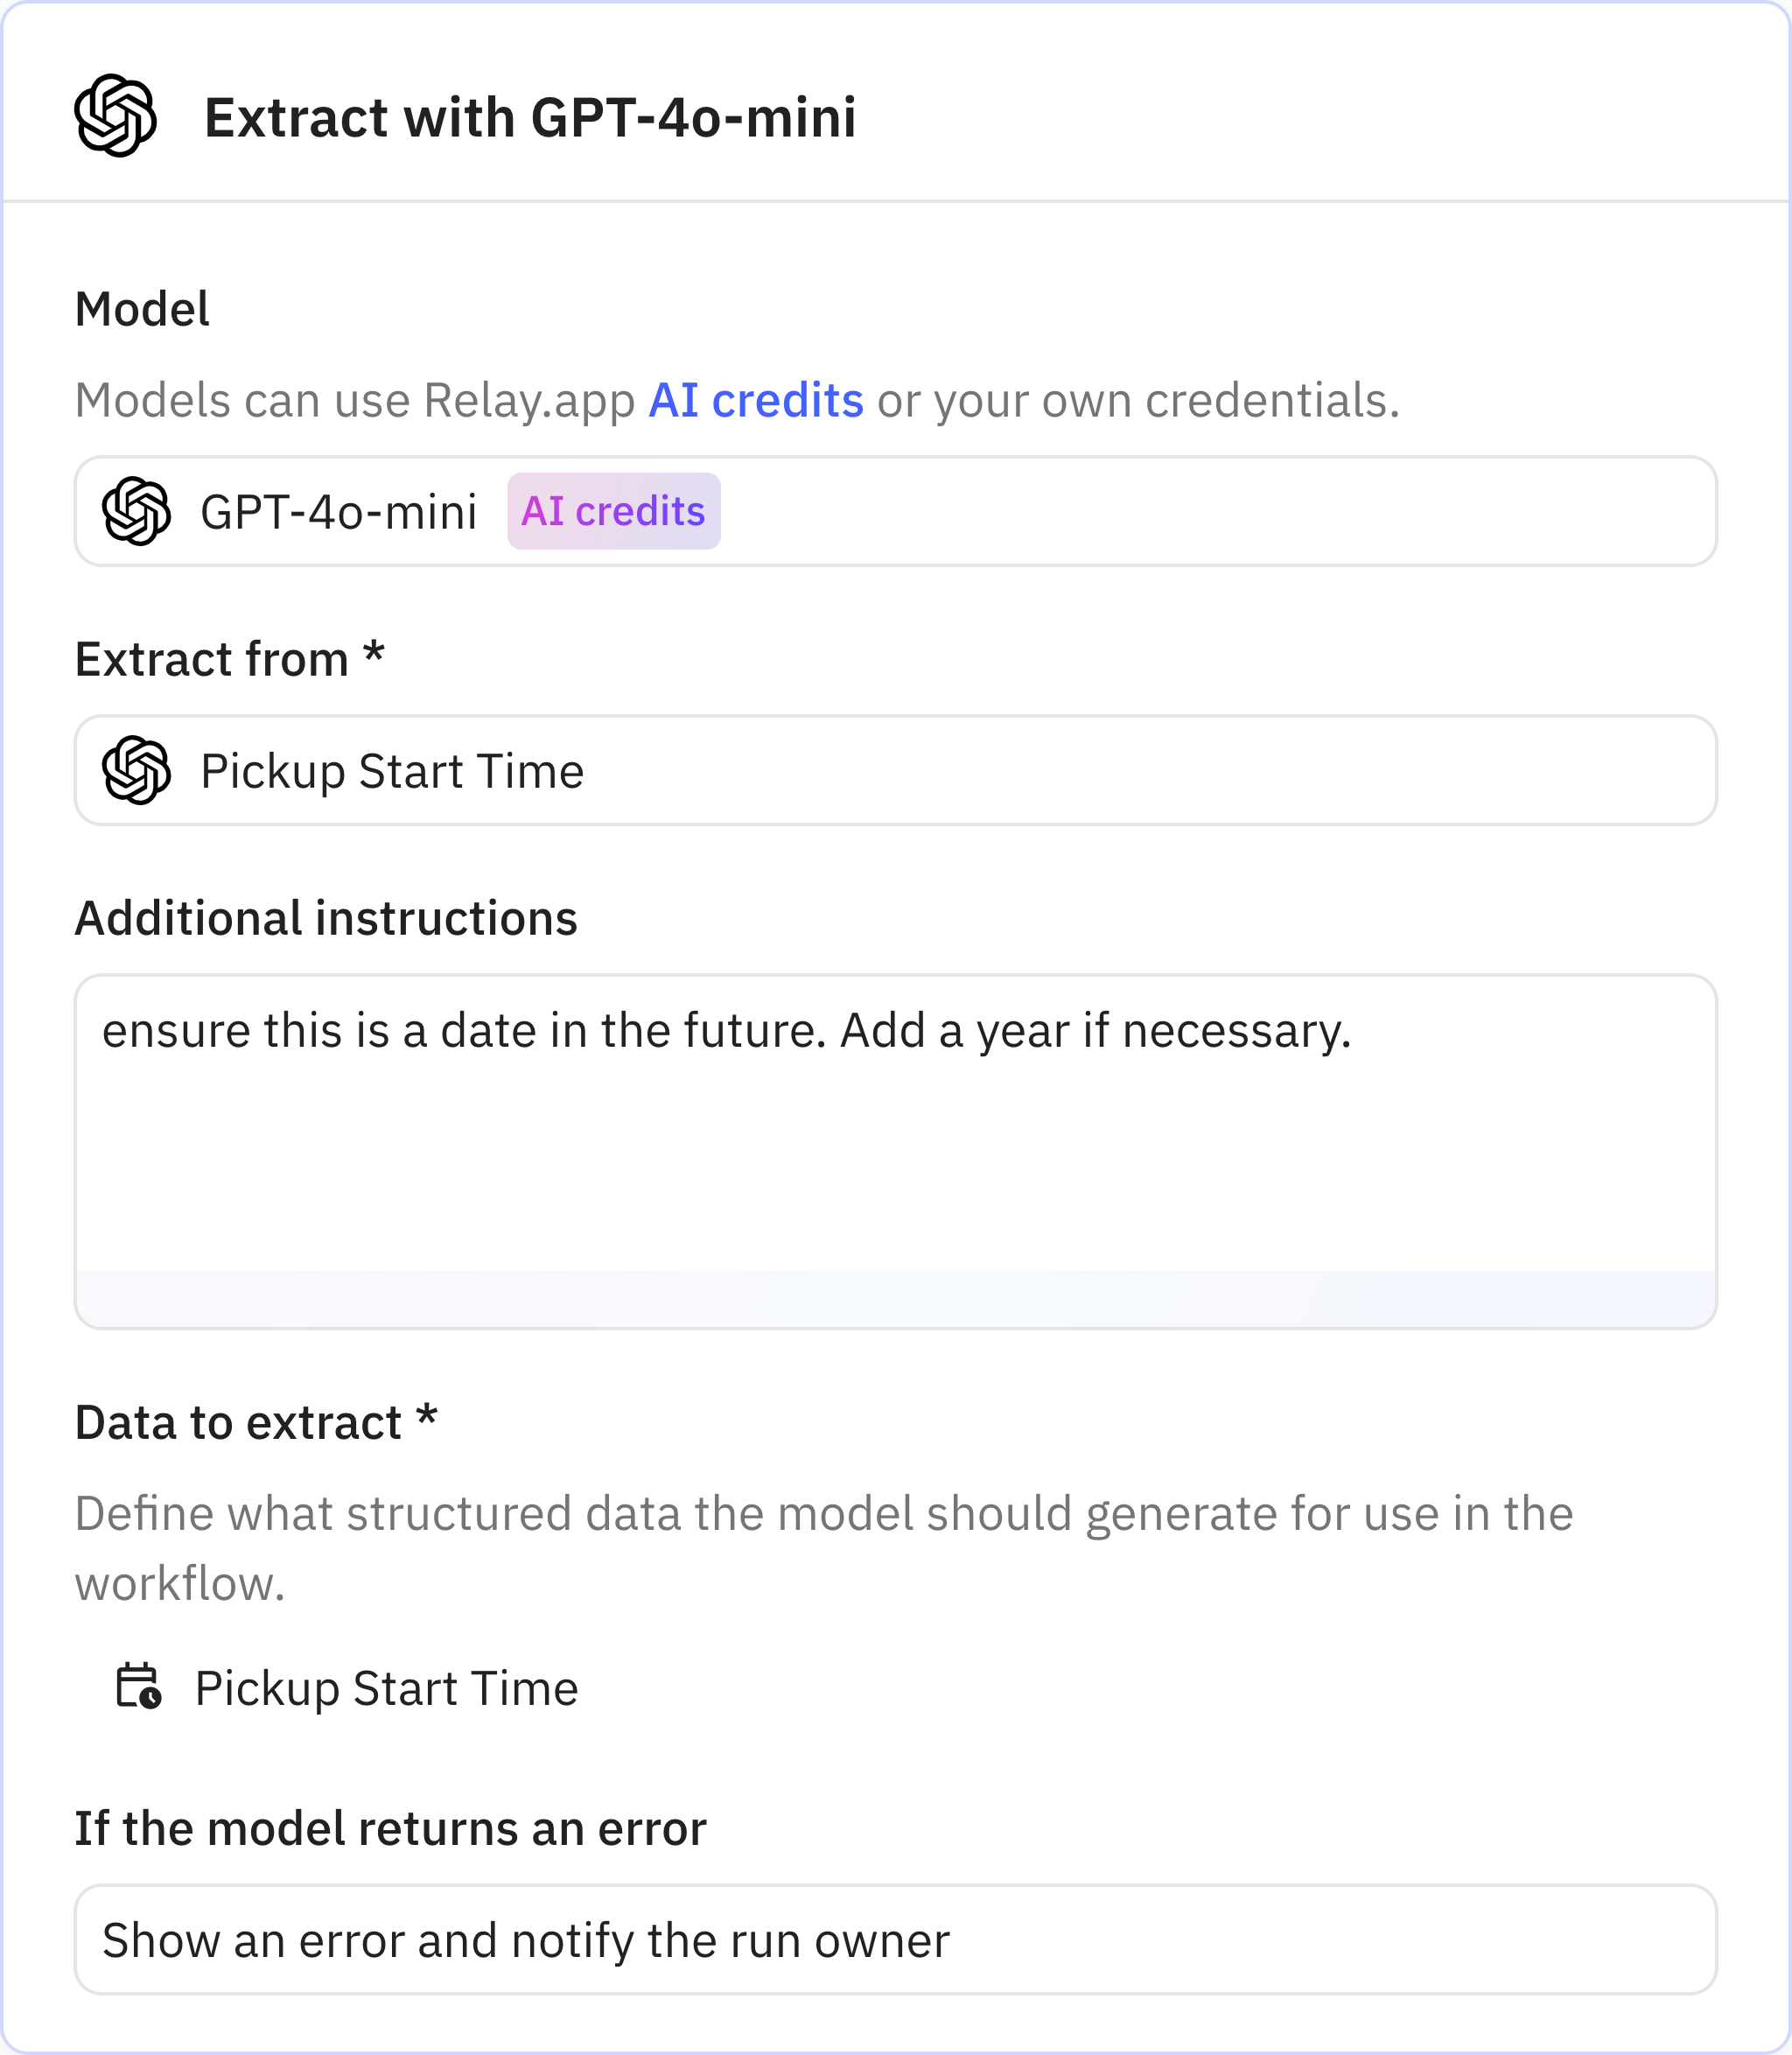Click the Extract with GPT-4o-mini title
Image resolution: width=1792 pixels, height=2055 pixels.
click(x=530, y=117)
